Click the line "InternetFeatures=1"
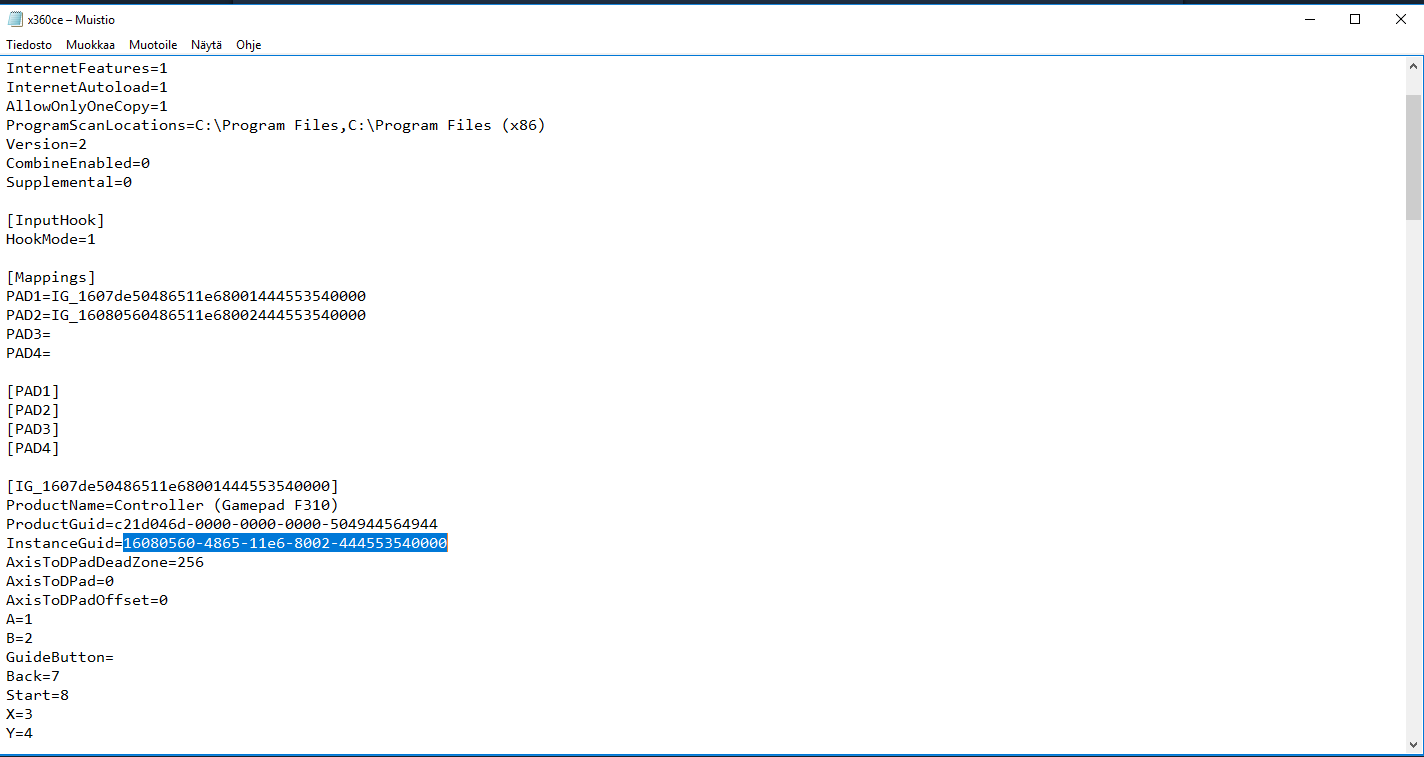This screenshot has width=1424, height=757. [x=87, y=68]
